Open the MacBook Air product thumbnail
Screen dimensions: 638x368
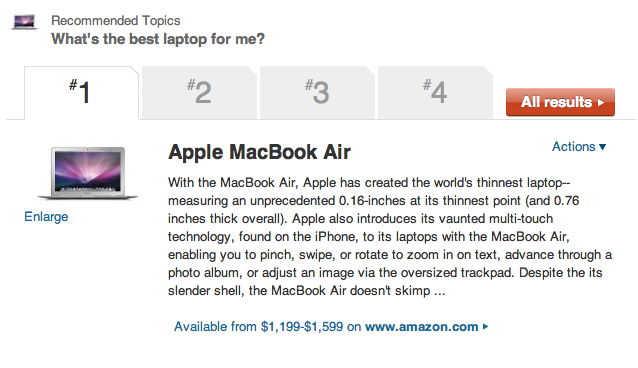tap(88, 173)
